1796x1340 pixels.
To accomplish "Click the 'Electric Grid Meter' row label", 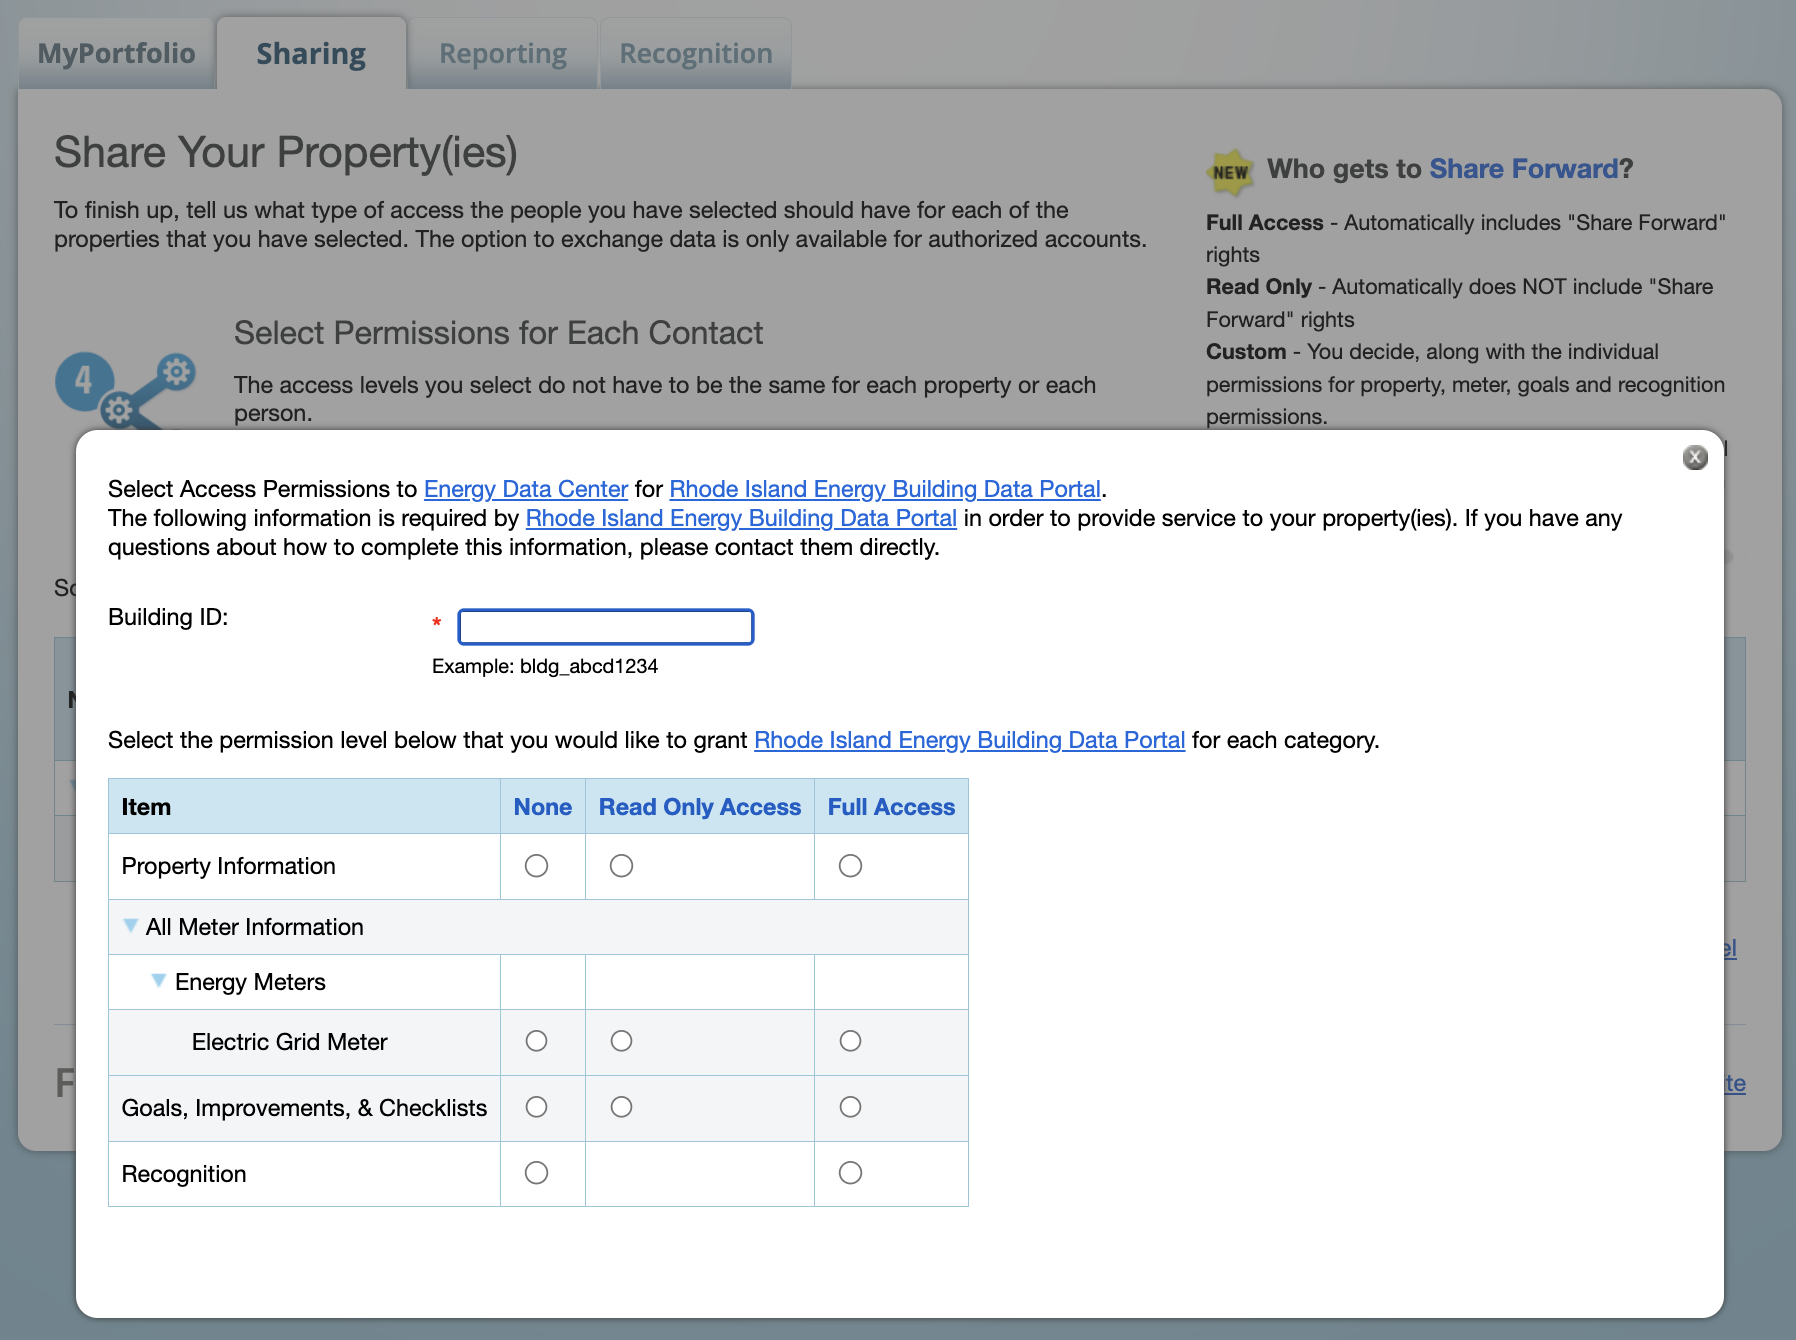I will coord(290,1042).
